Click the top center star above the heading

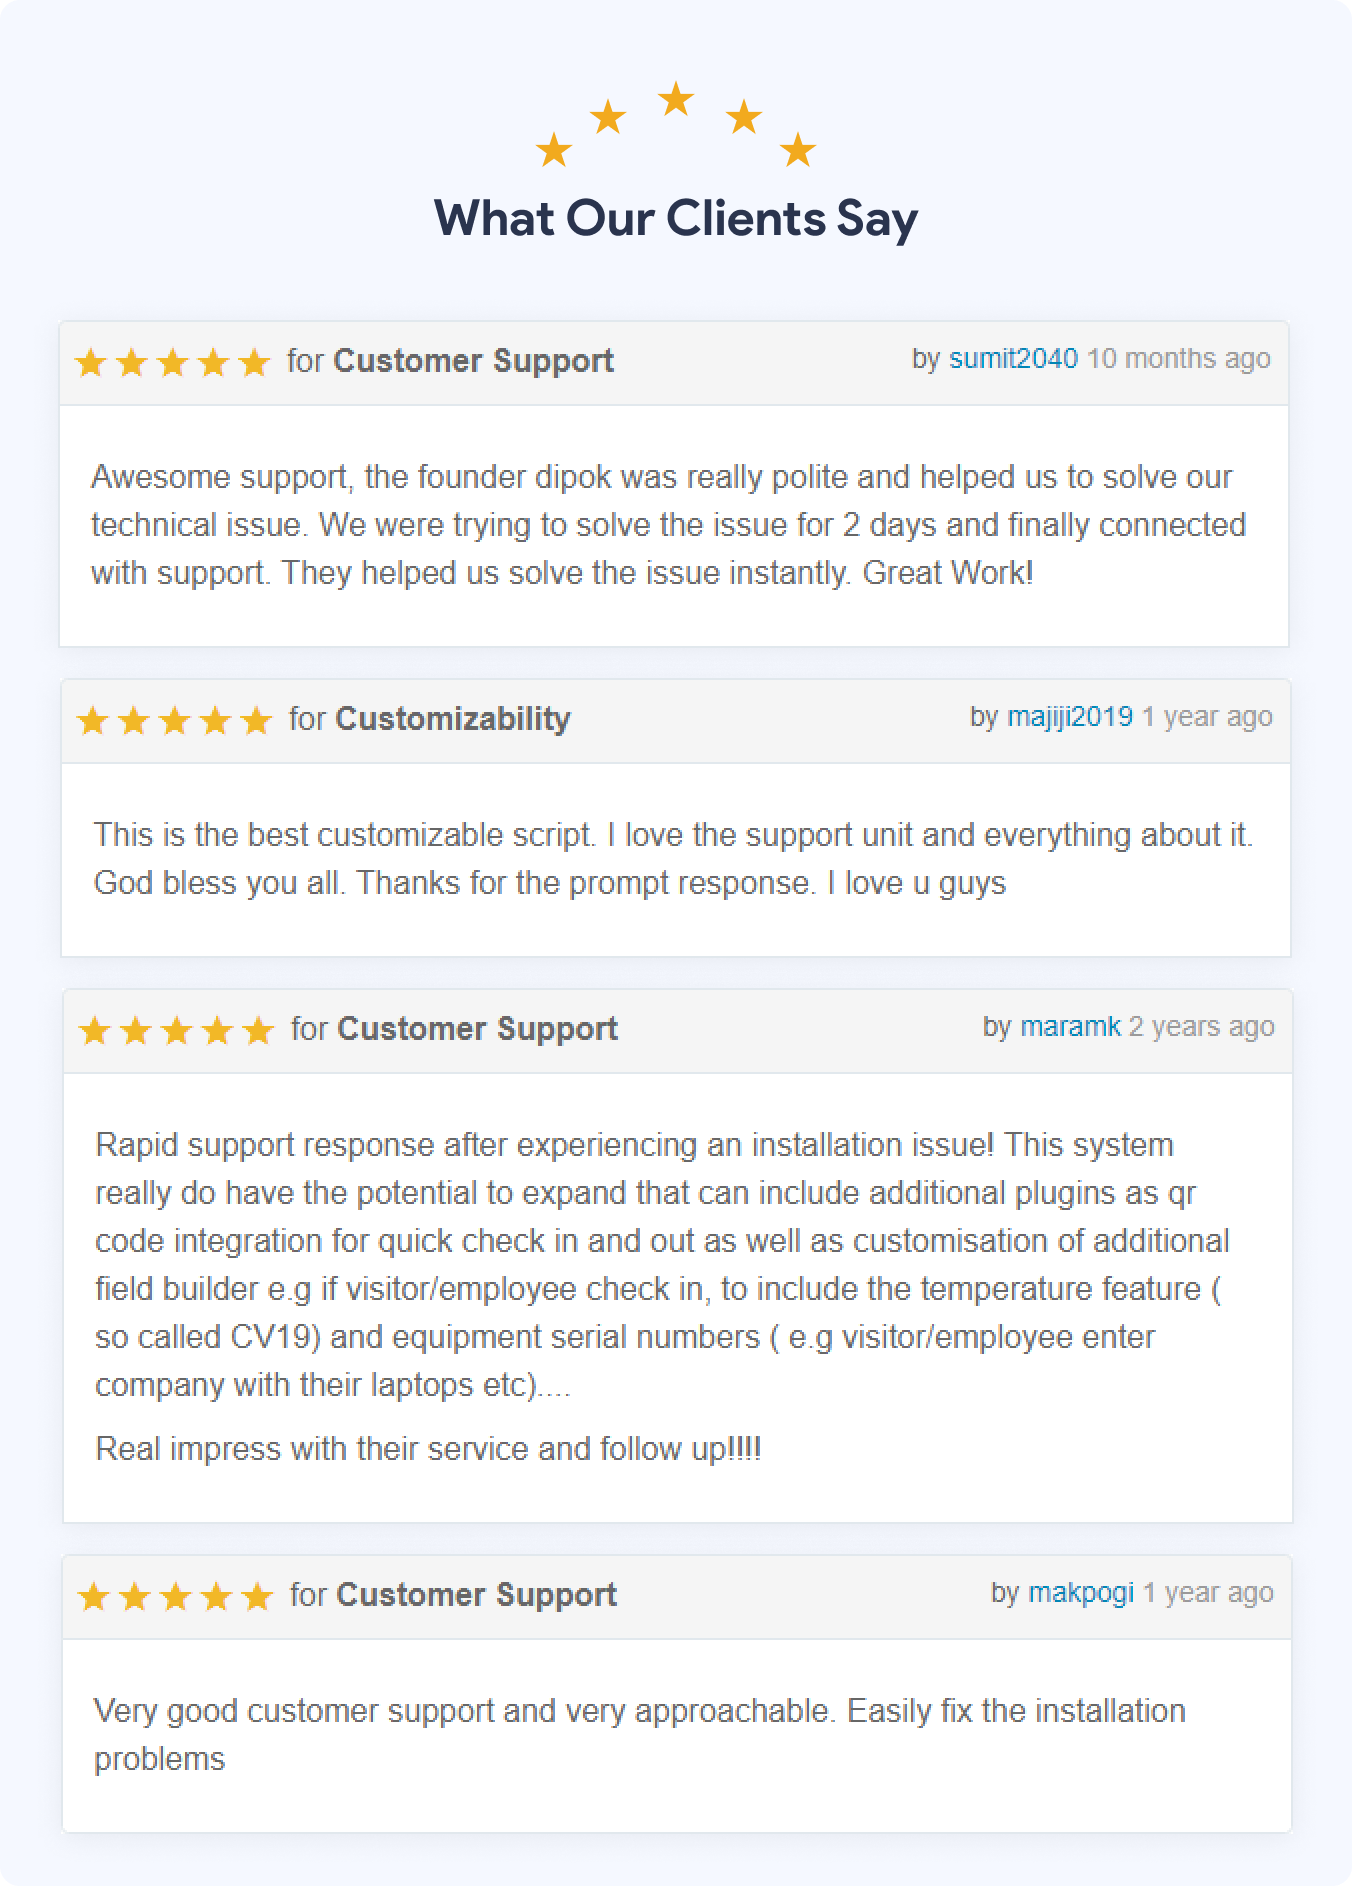tap(676, 99)
